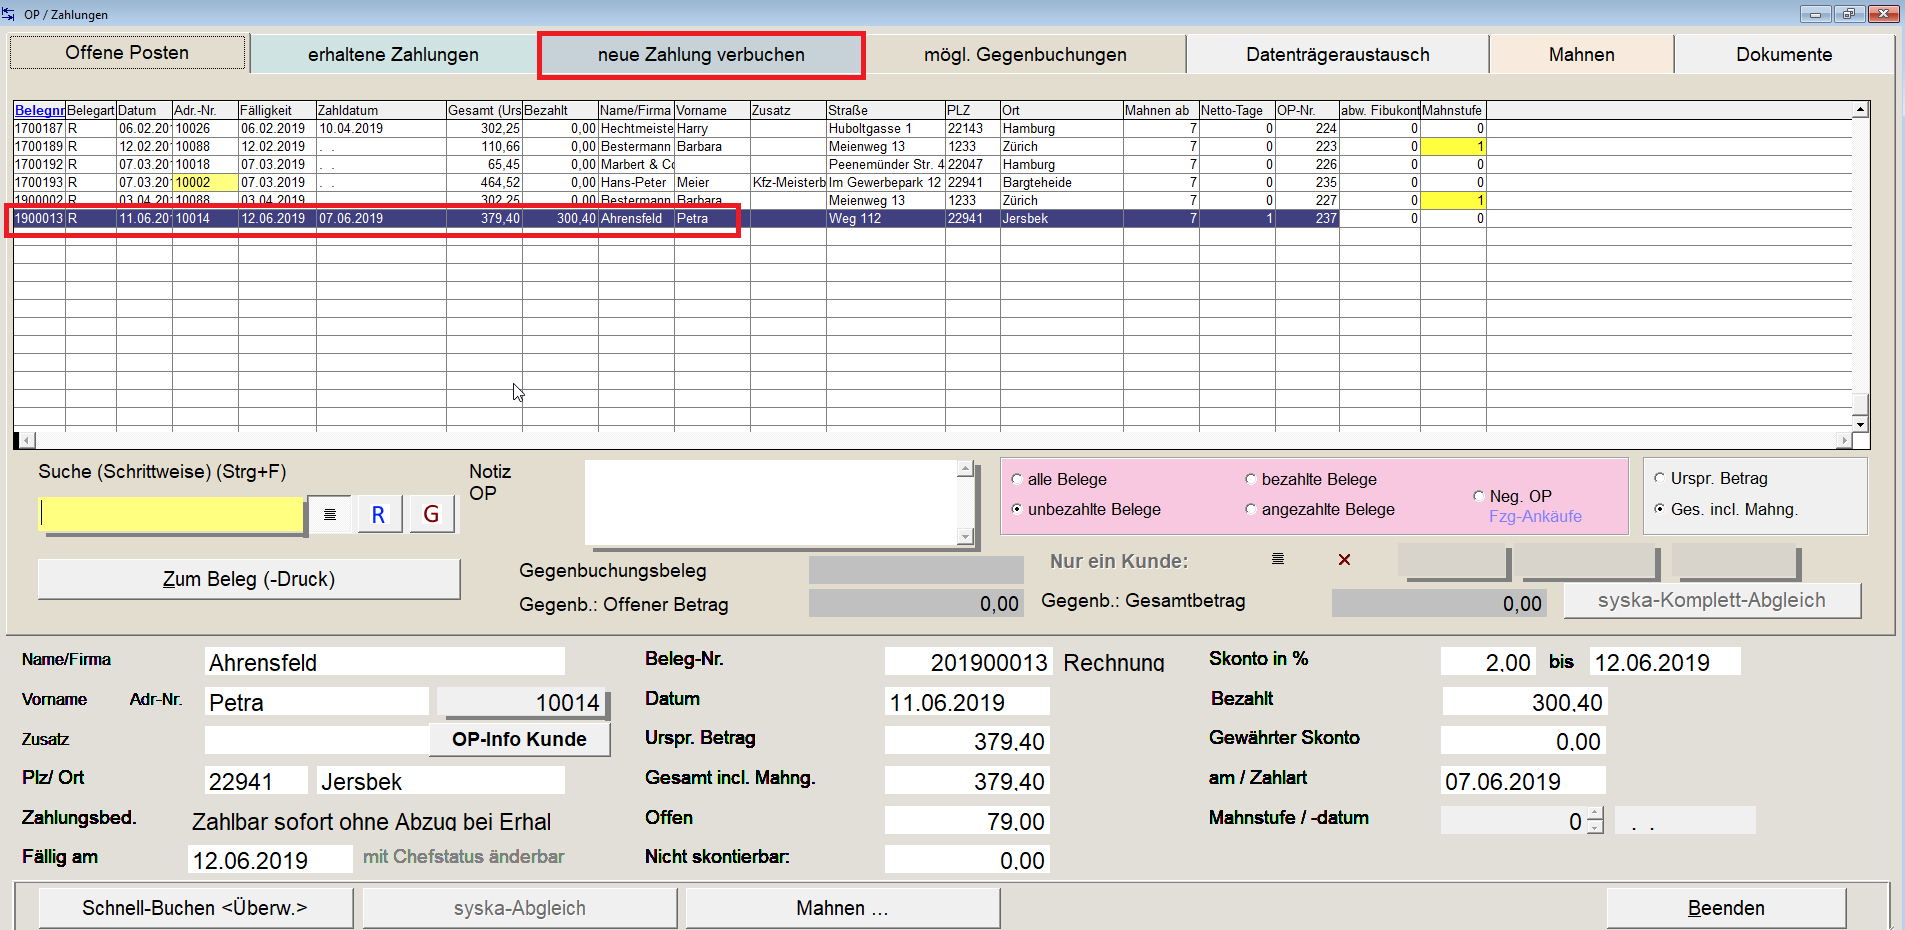Click the Datum field 11.06.2019
1905x930 pixels.
point(967,702)
